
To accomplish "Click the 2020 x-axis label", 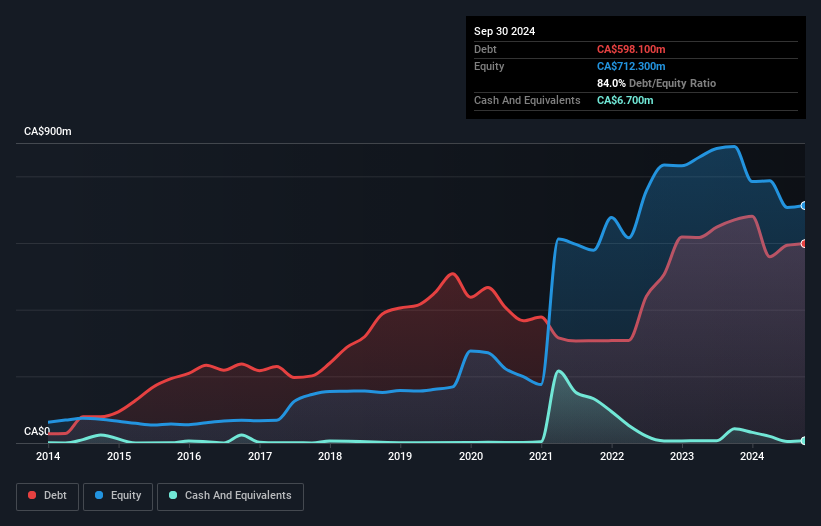I will (x=471, y=456).
